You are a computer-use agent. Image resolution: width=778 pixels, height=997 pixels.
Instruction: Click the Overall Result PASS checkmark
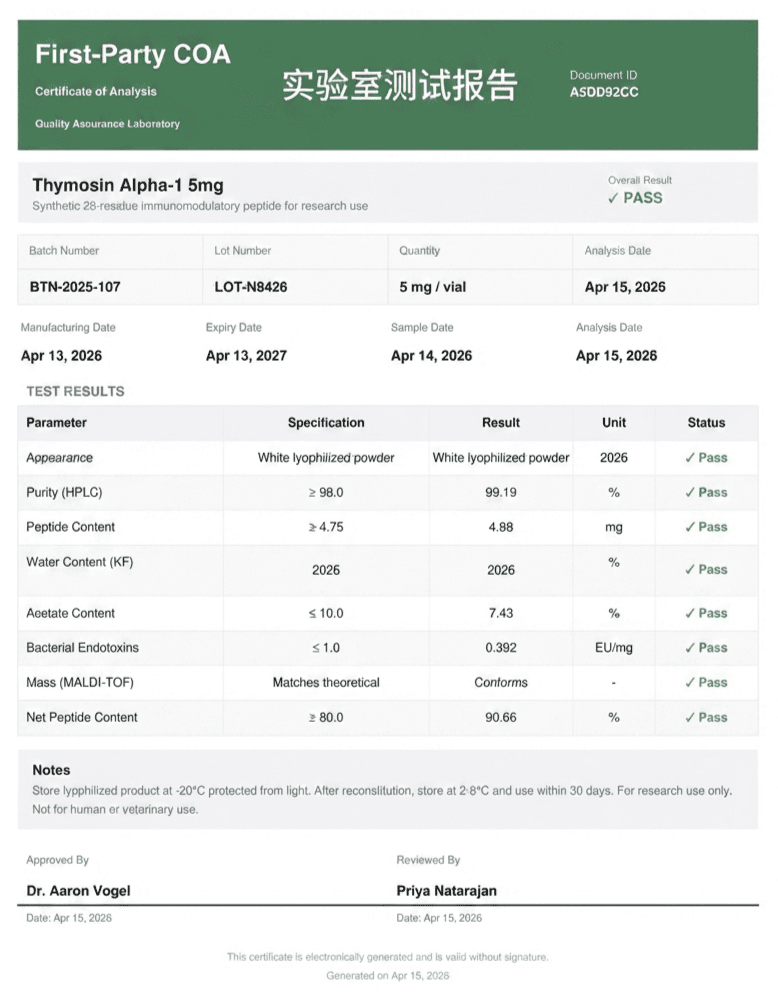click(613, 198)
